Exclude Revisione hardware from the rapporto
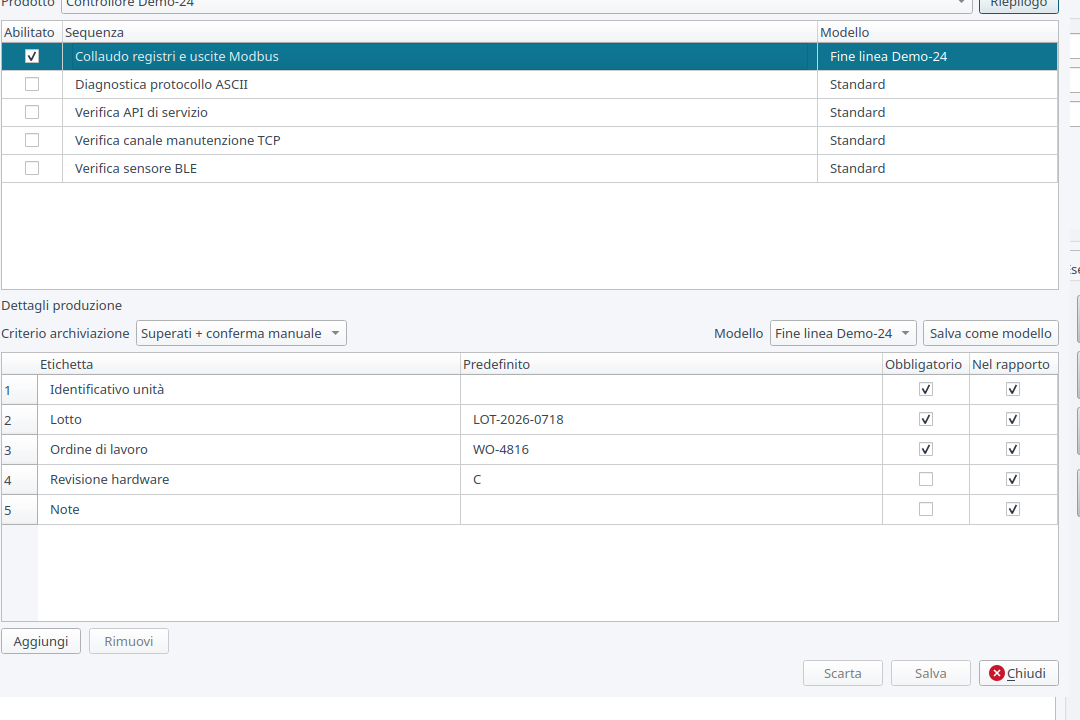Image resolution: width=1080 pixels, height=720 pixels. point(1012,480)
